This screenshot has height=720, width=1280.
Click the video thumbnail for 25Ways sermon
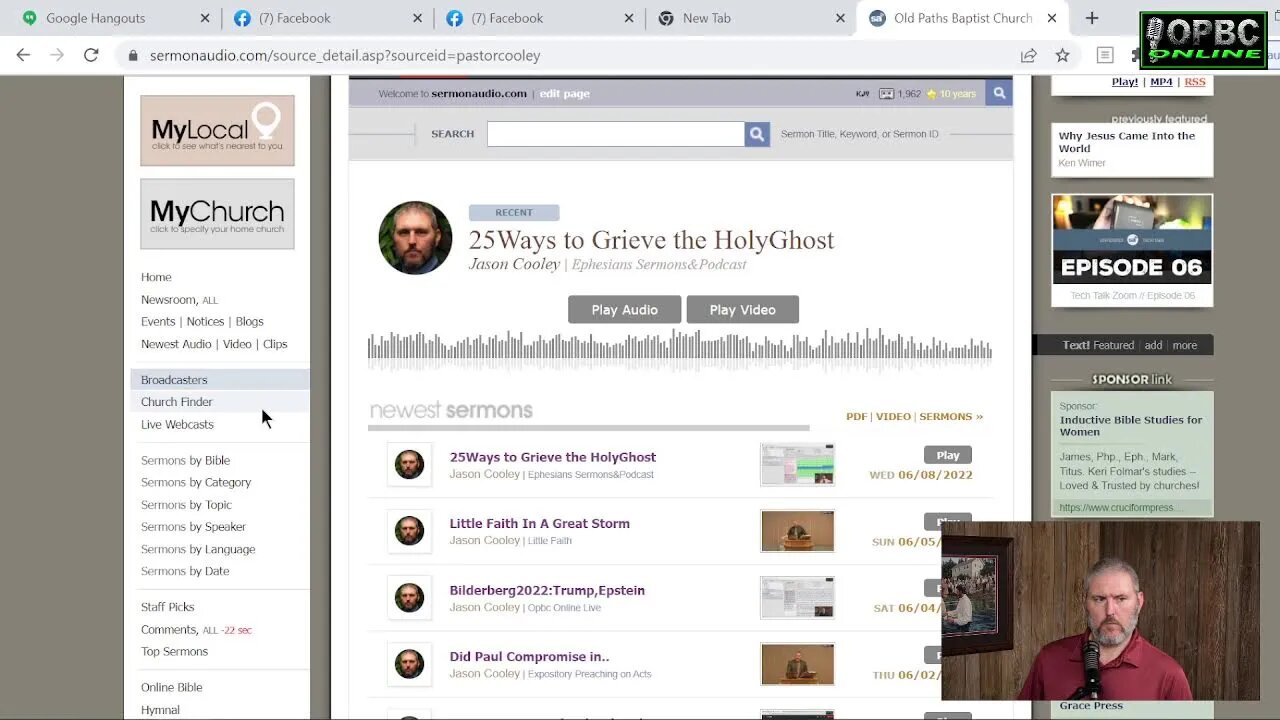(x=797, y=464)
